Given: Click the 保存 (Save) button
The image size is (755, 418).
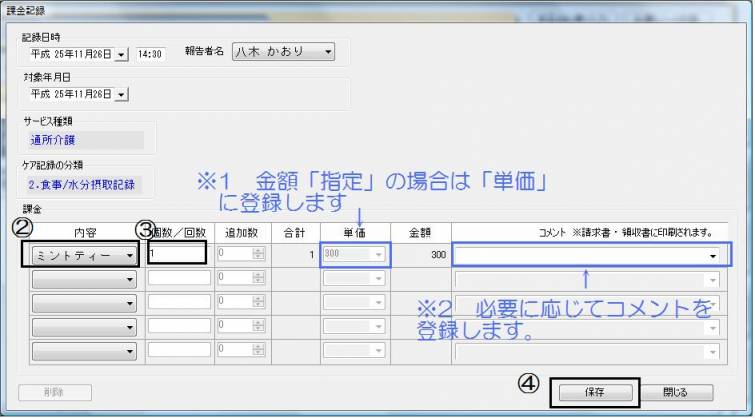Looking at the screenshot, I should coord(594,392).
